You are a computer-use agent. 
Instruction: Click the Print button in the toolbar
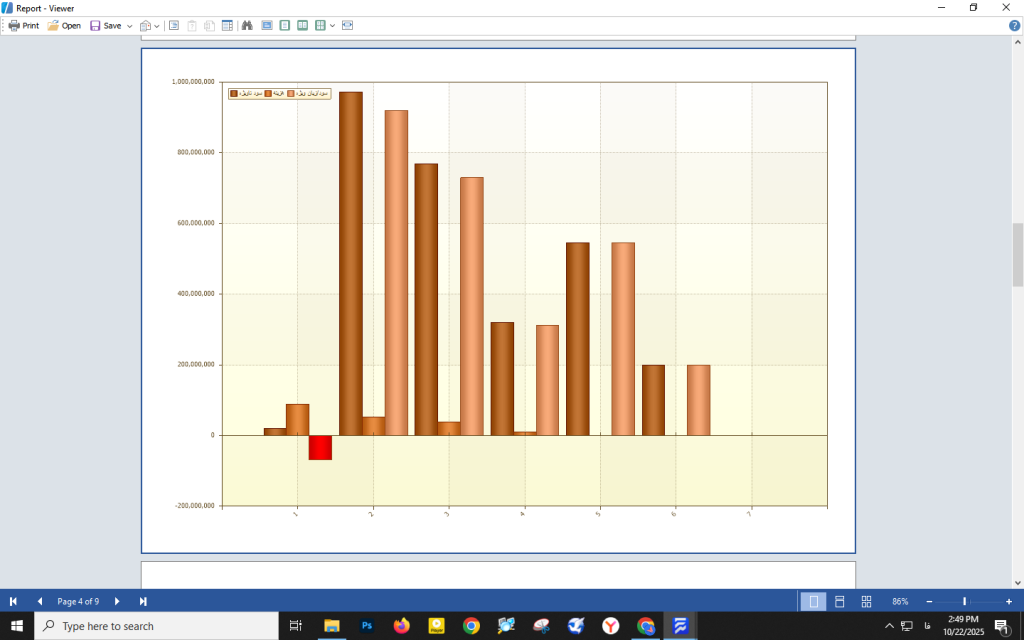point(24,25)
